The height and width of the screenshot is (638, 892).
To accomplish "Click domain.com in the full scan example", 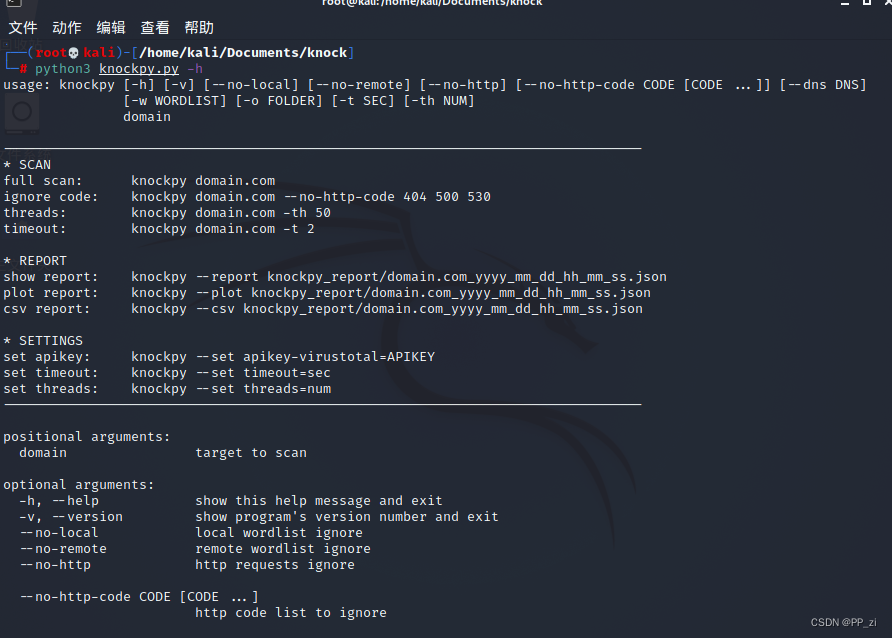I will (x=235, y=180).
